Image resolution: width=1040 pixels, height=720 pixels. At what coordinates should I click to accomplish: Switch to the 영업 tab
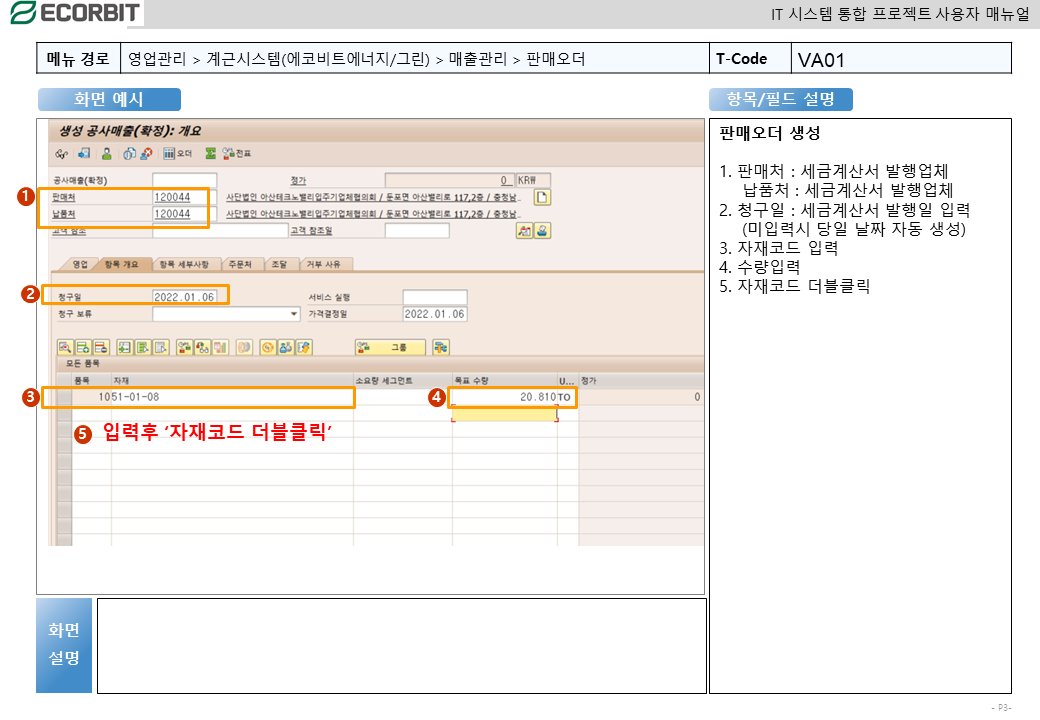80,265
